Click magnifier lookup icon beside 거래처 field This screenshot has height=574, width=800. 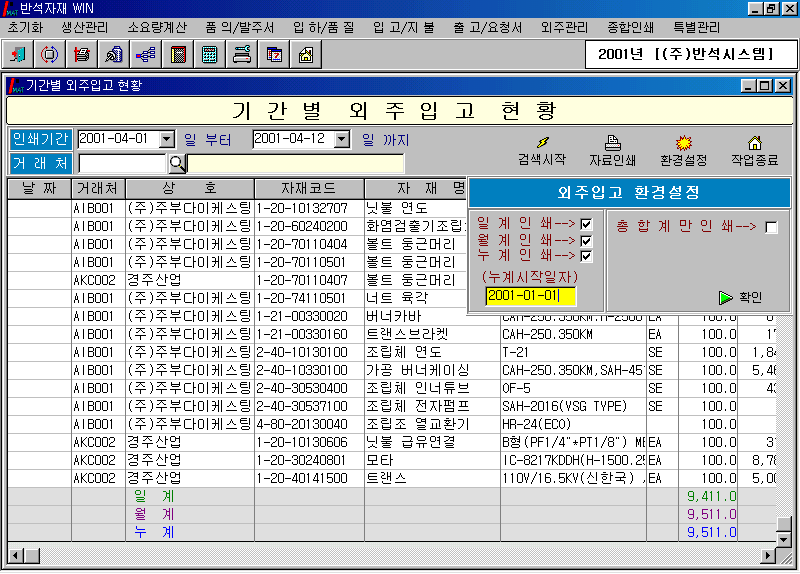tap(177, 163)
